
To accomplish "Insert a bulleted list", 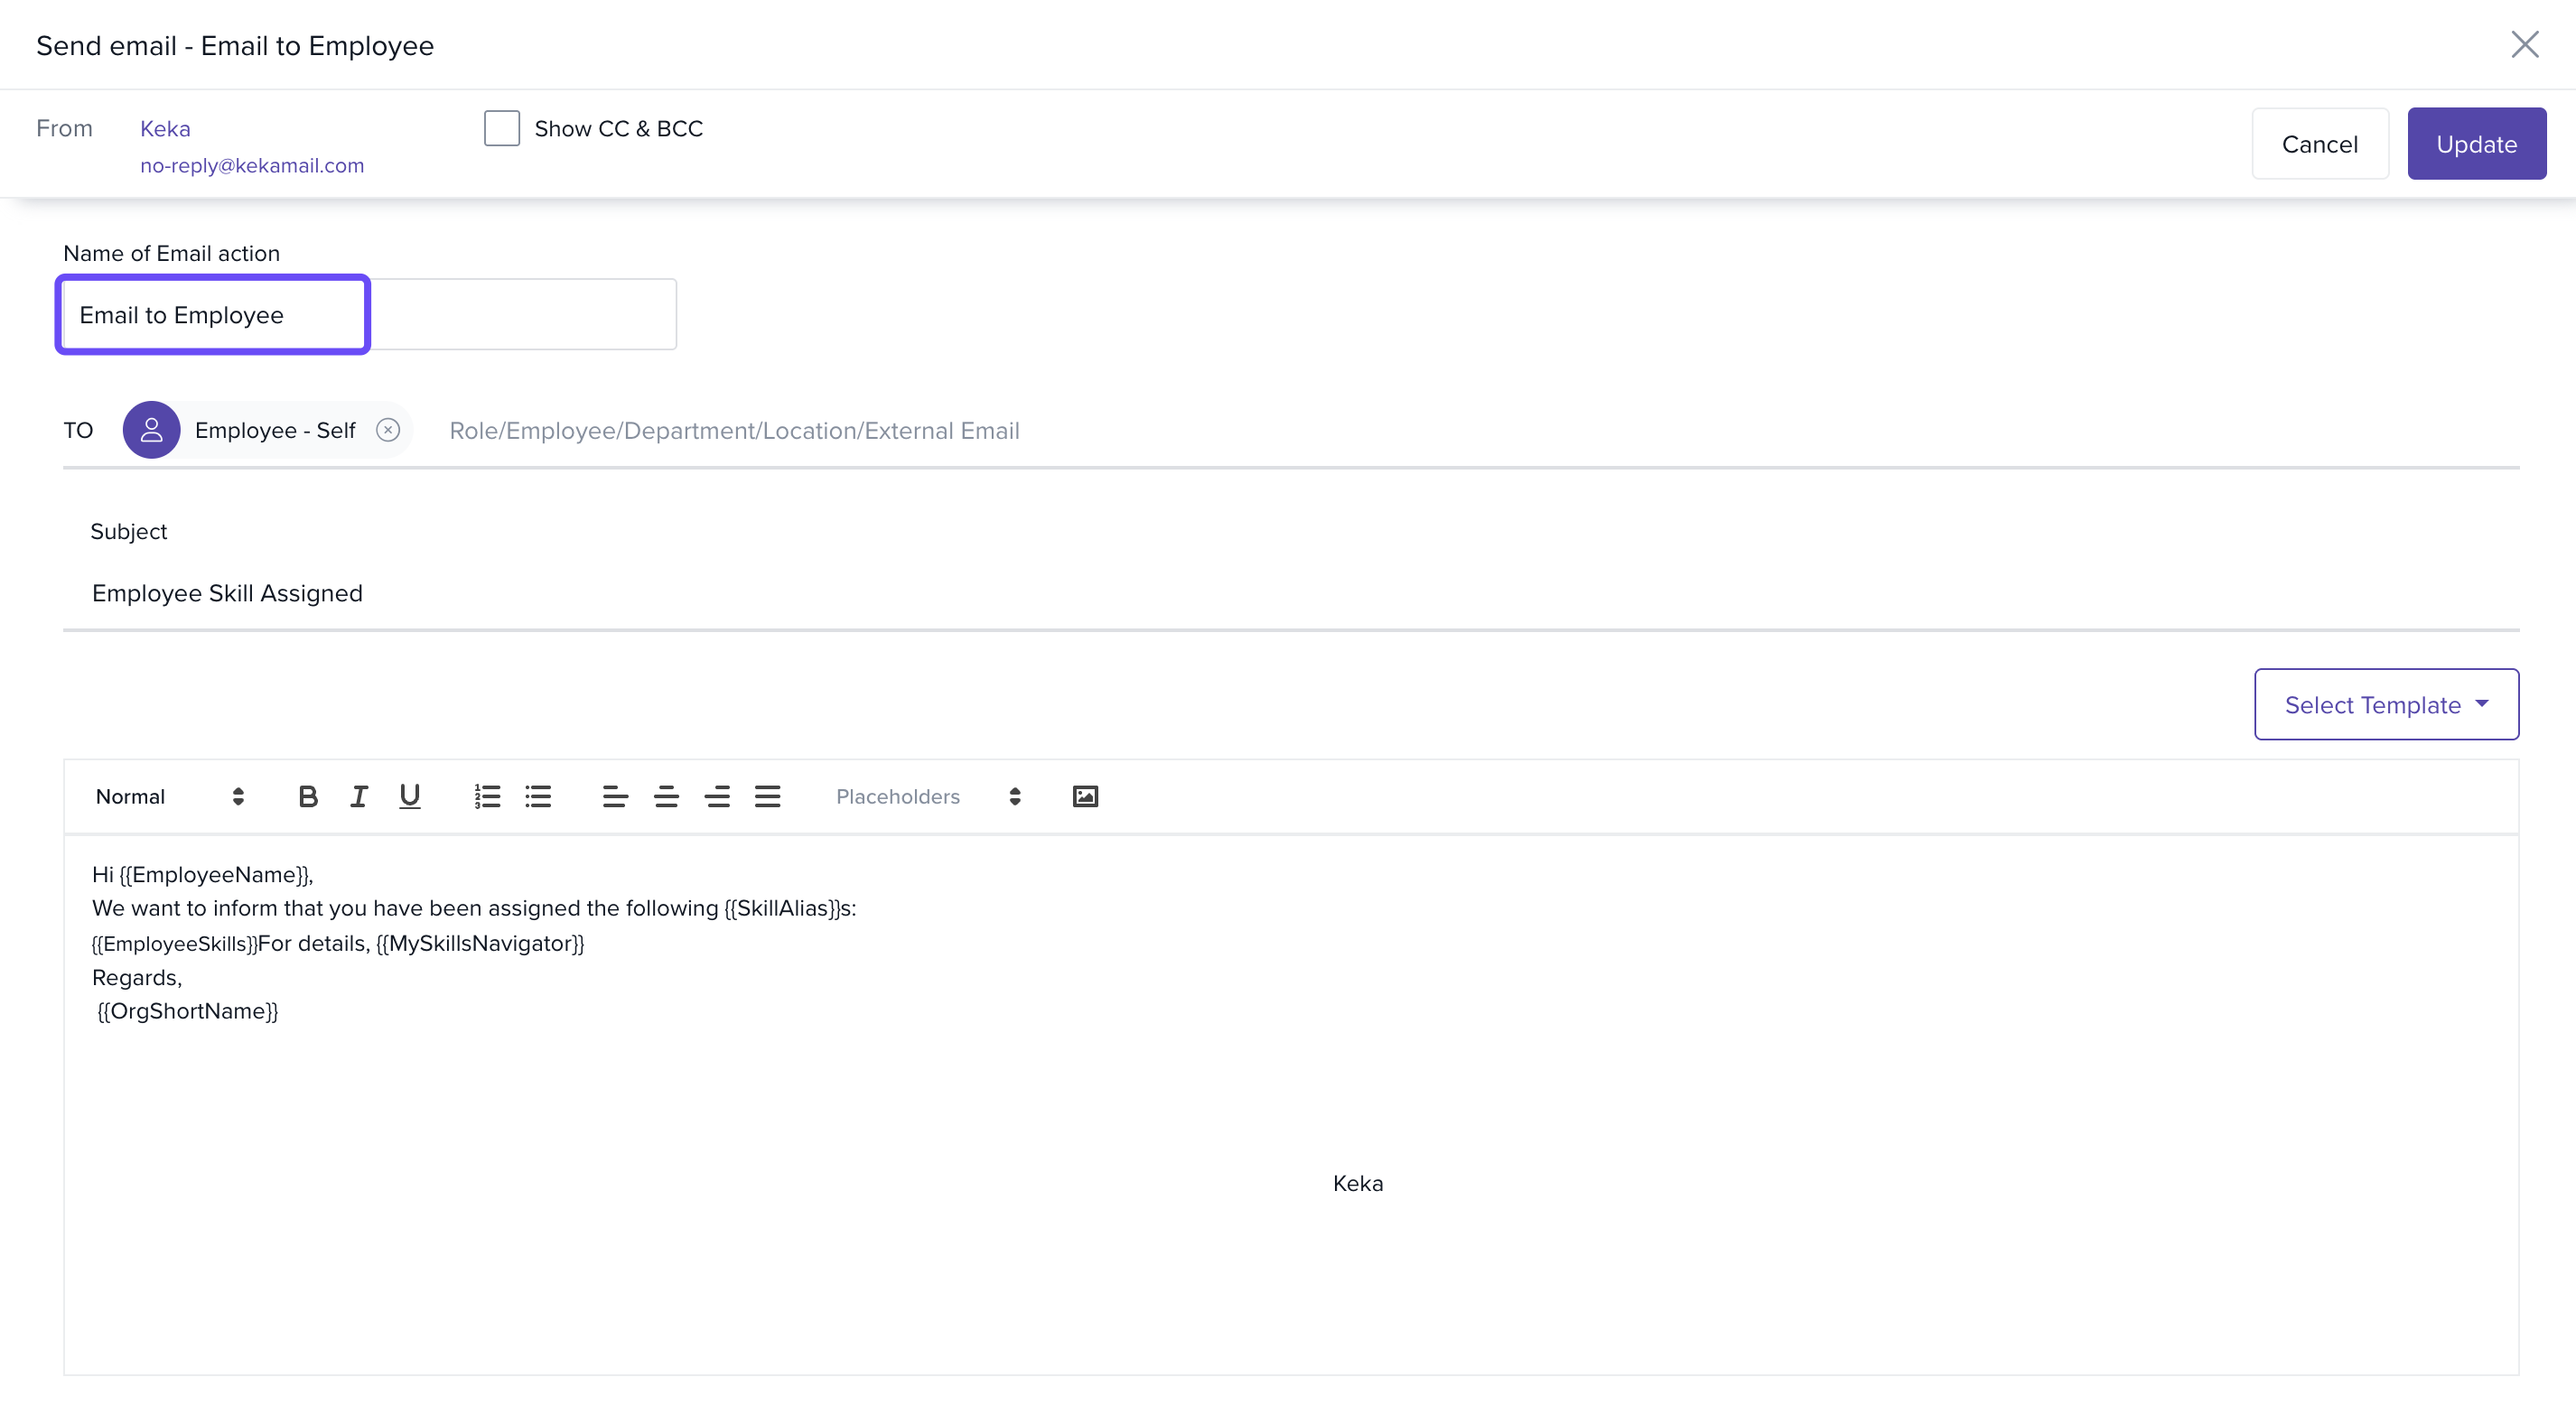I will pyautogui.click(x=538, y=796).
